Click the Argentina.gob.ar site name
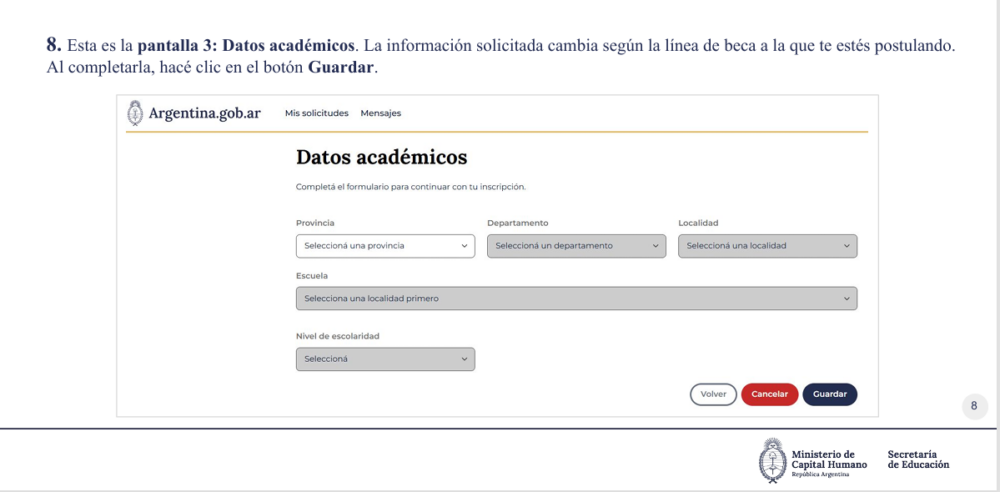 coord(204,113)
